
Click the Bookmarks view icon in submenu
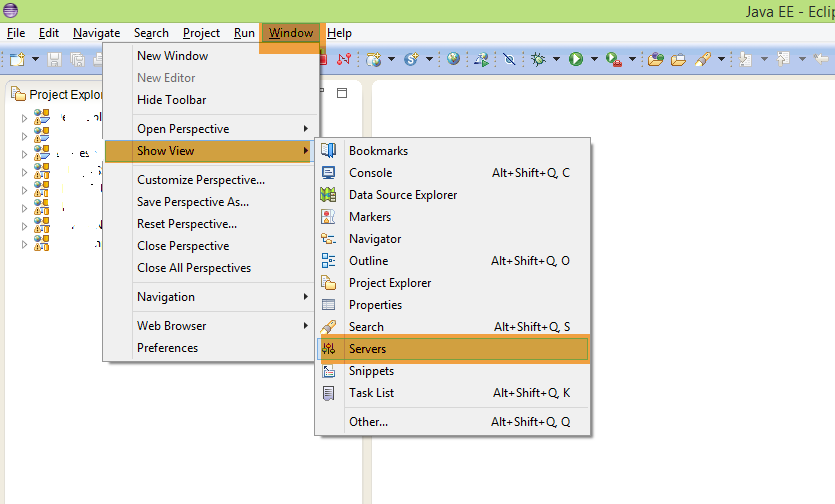tap(329, 151)
